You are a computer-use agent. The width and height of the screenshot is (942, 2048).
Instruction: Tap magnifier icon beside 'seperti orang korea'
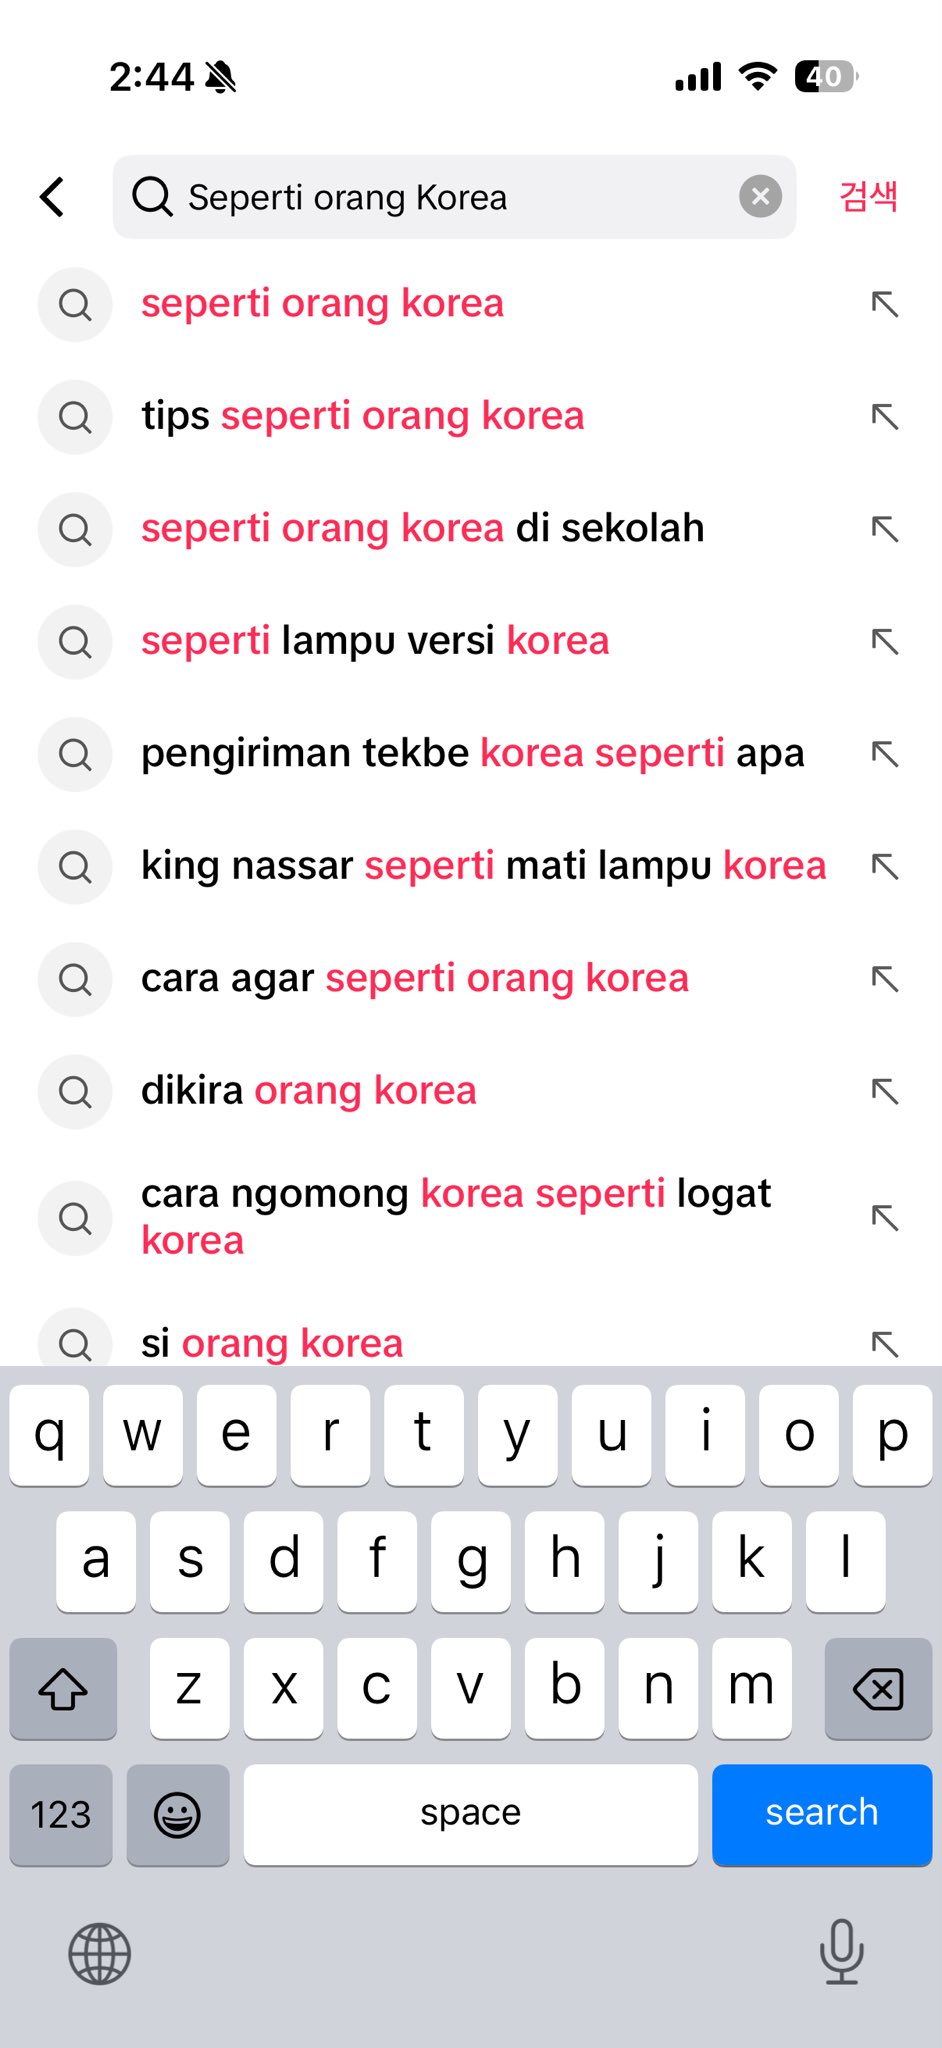coord(75,304)
